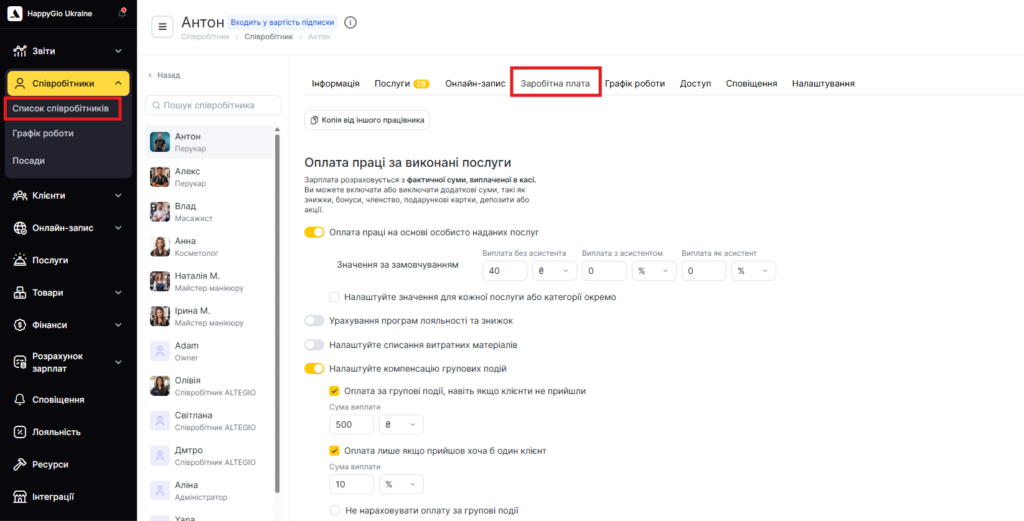Disable payment based on personally provided services

coord(315,232)
